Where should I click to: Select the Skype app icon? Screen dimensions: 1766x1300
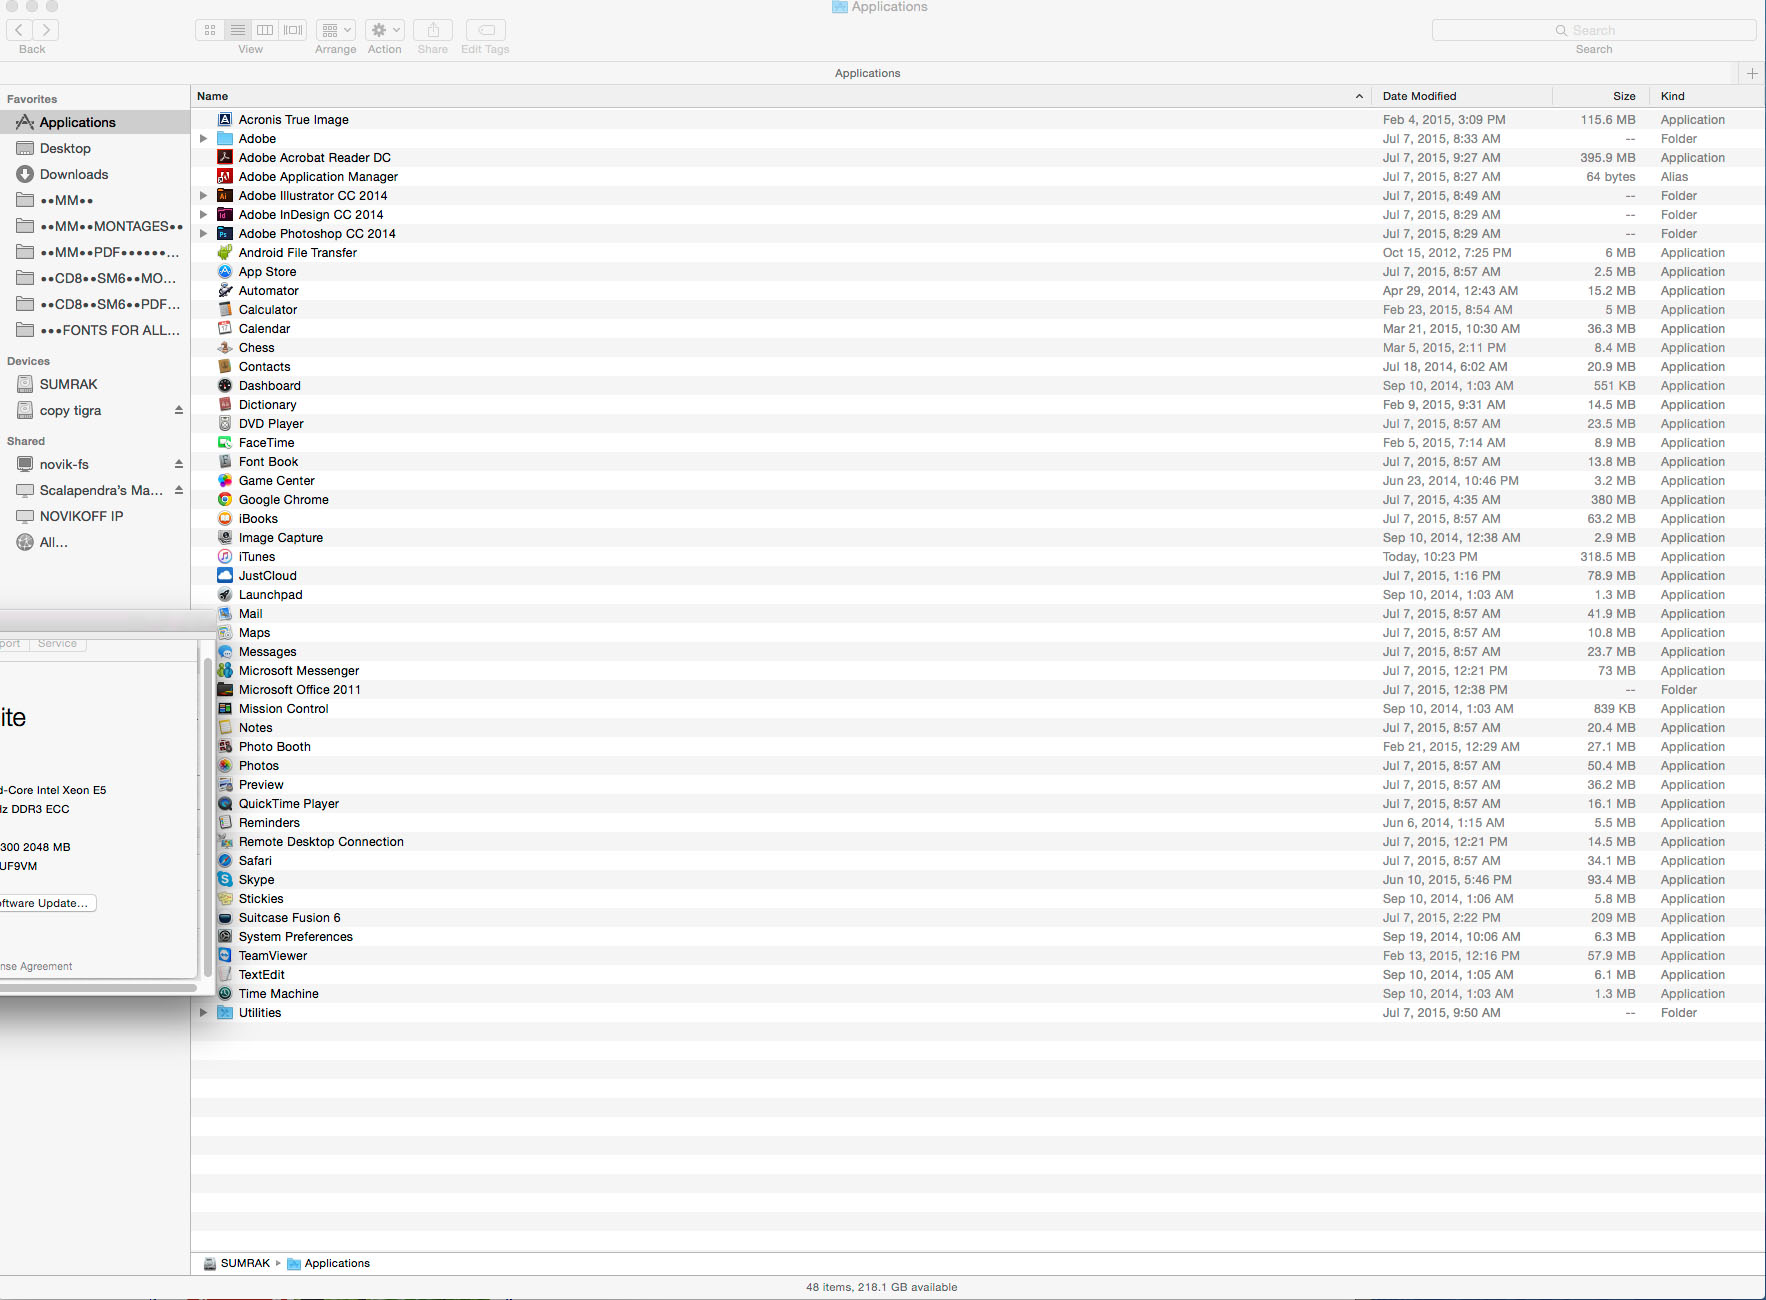tap(225, 879)
